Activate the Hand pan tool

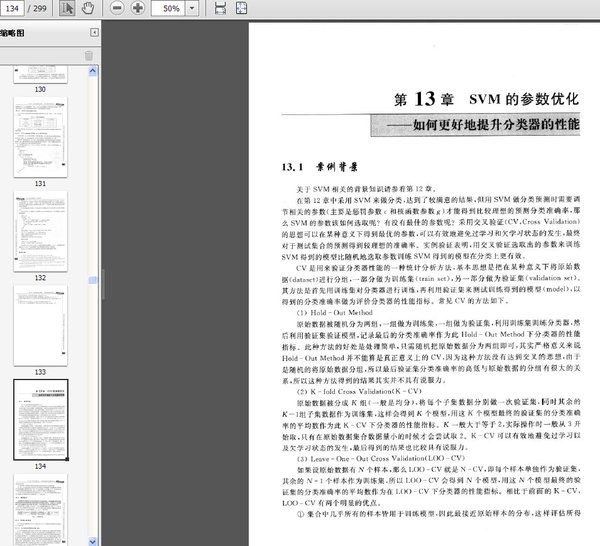coord(88,8)
